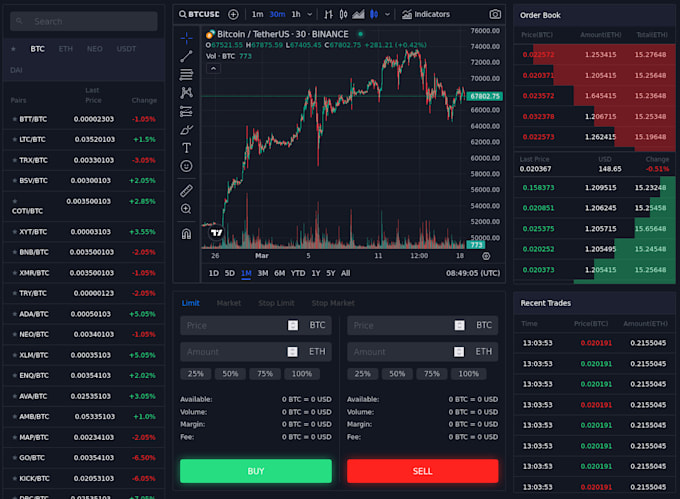This screenshot has height=499, width=680.
Task: Click the 67802.75 current price label
Action: coord(485,96)
